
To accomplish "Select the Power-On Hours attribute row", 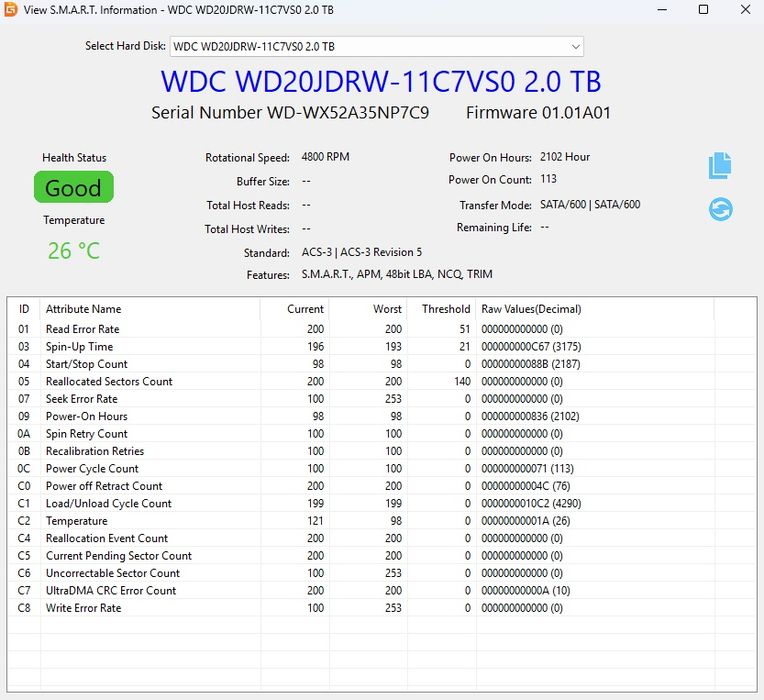I will (x=382, y=416).
